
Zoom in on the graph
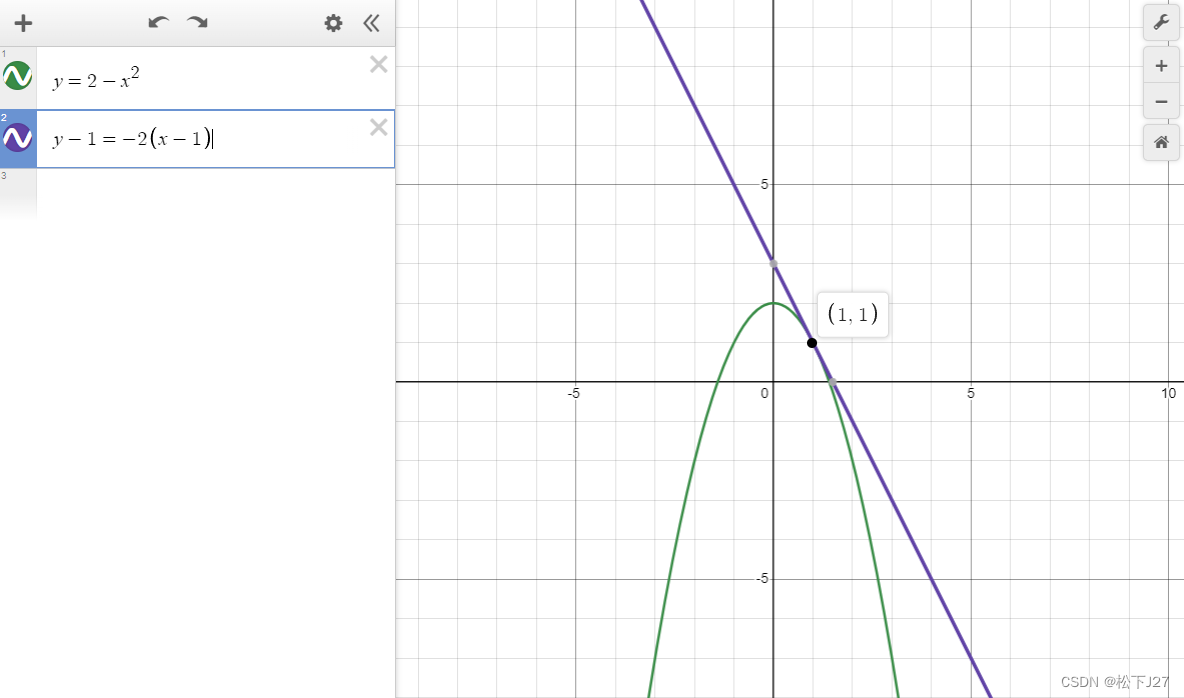click(1161, 66)
